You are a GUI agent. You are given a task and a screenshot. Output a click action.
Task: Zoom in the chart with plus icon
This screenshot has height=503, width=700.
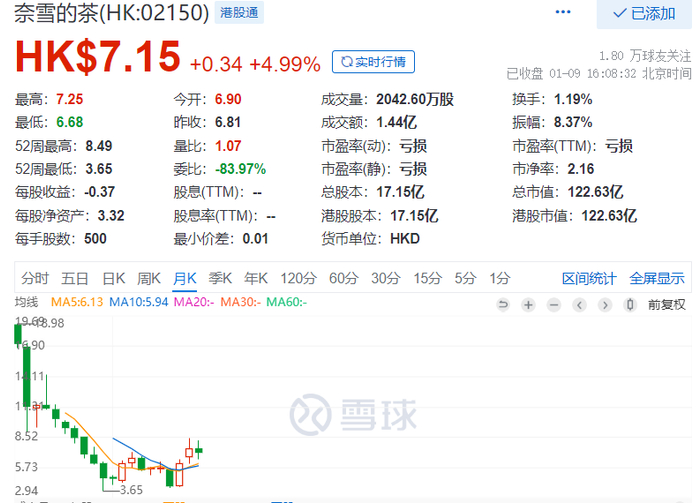coord(529,305)
